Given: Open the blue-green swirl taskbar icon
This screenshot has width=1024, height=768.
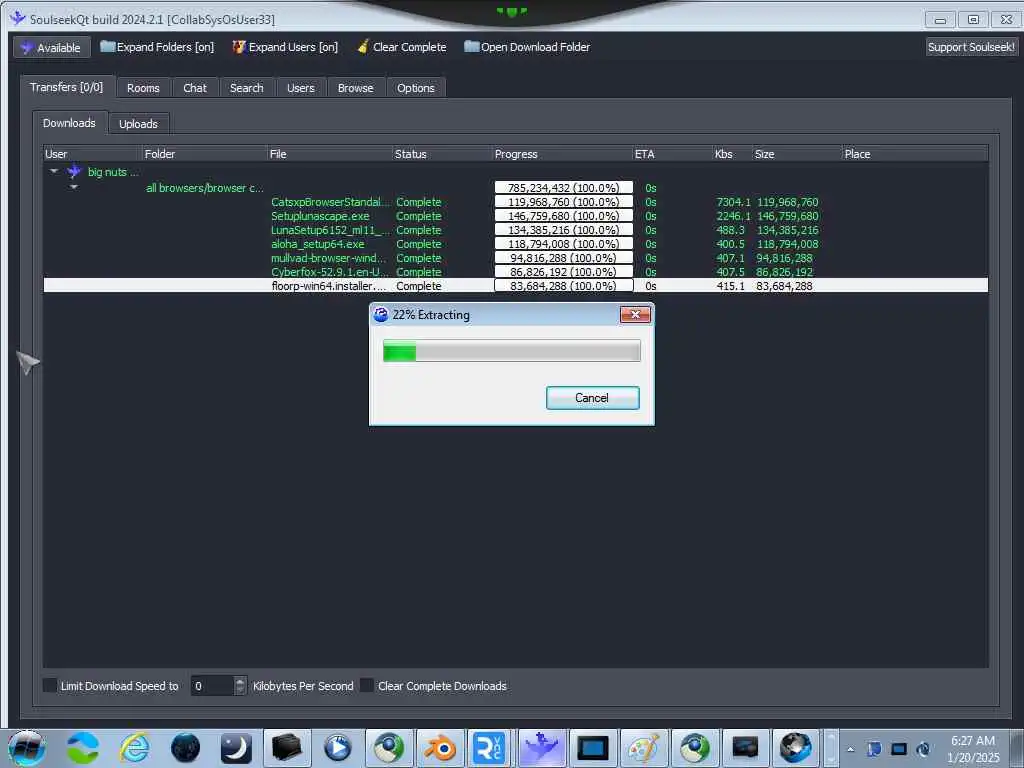Looking at the screenshot, I should tap(83, 748).
